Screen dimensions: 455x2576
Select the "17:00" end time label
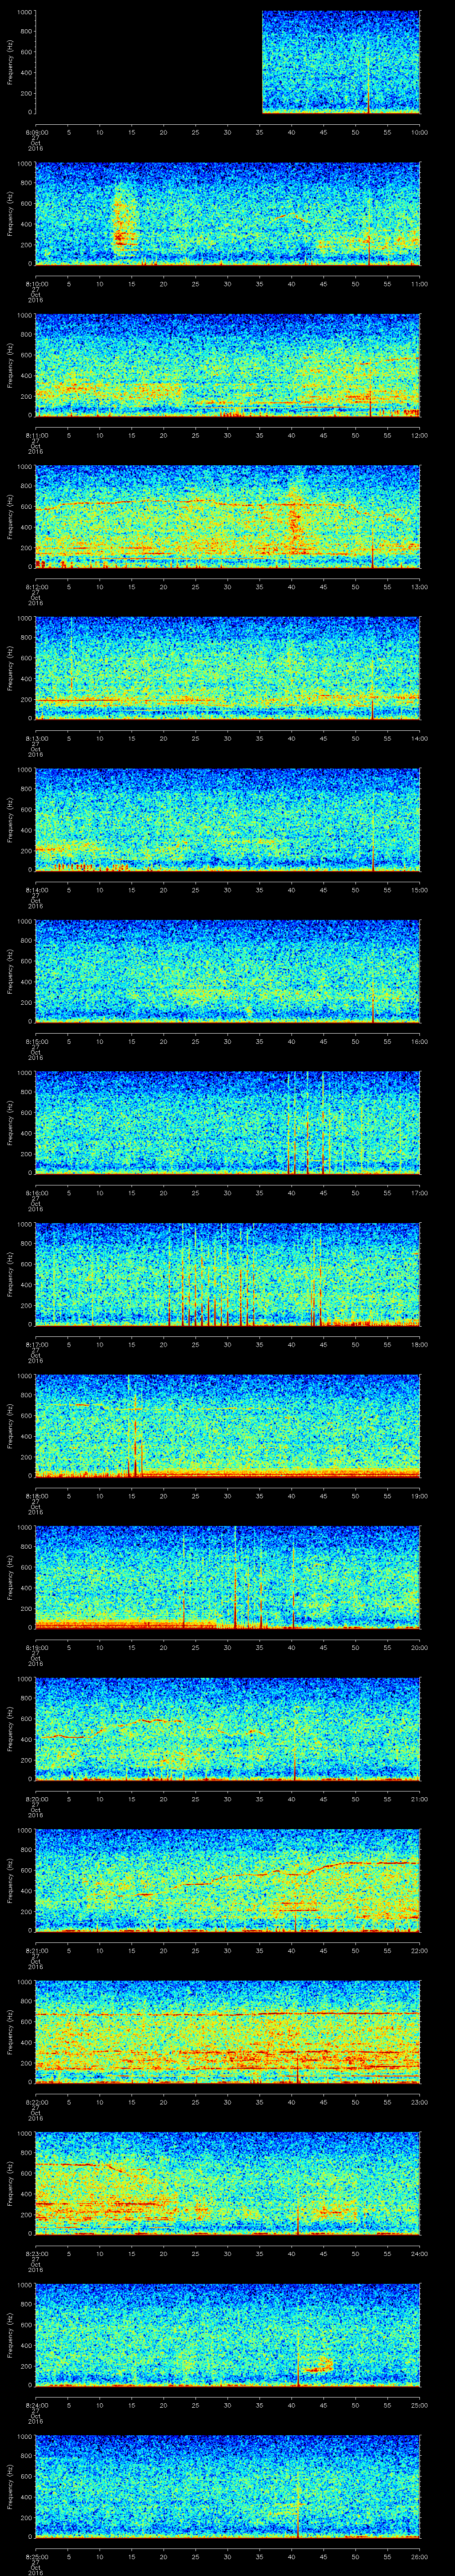pos(419,1192)
